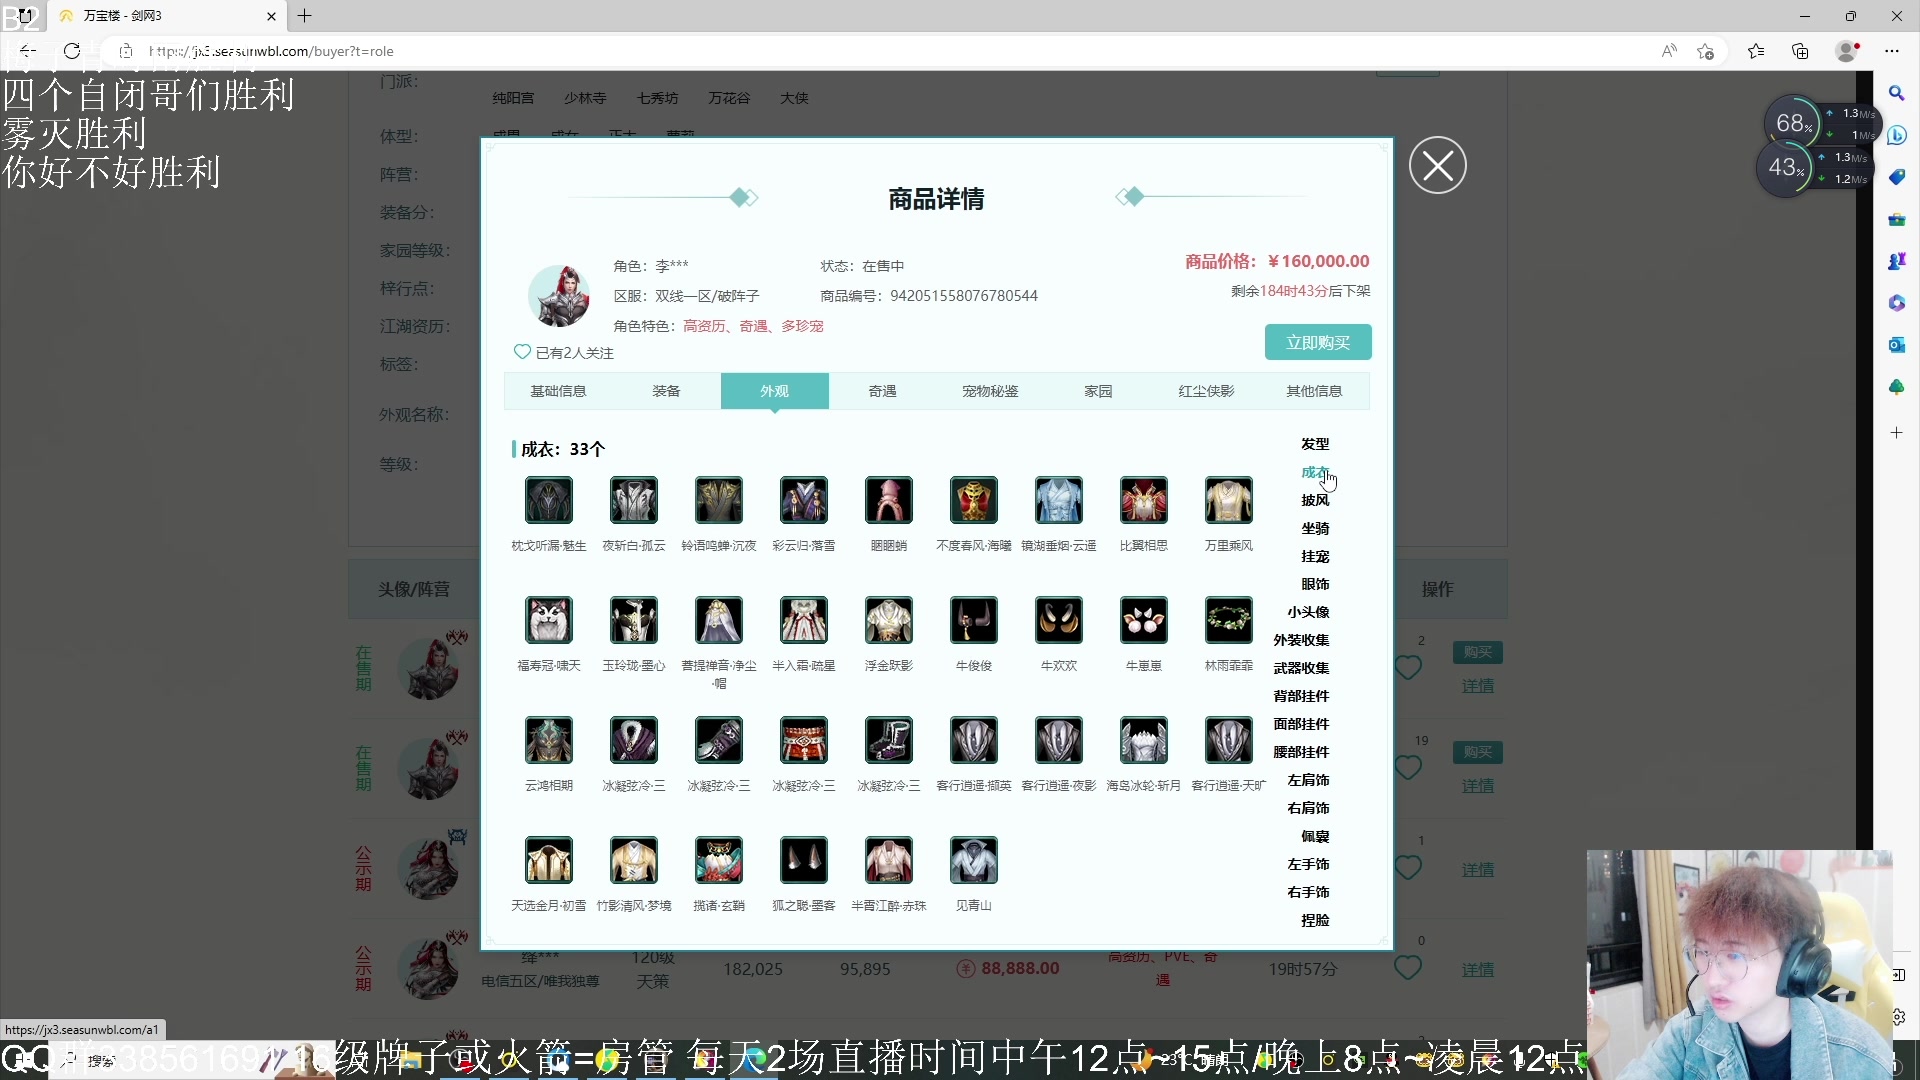Click the 福寿冠·啸天 husky headwear icon

pyautogui.click(x=548, y=621)
